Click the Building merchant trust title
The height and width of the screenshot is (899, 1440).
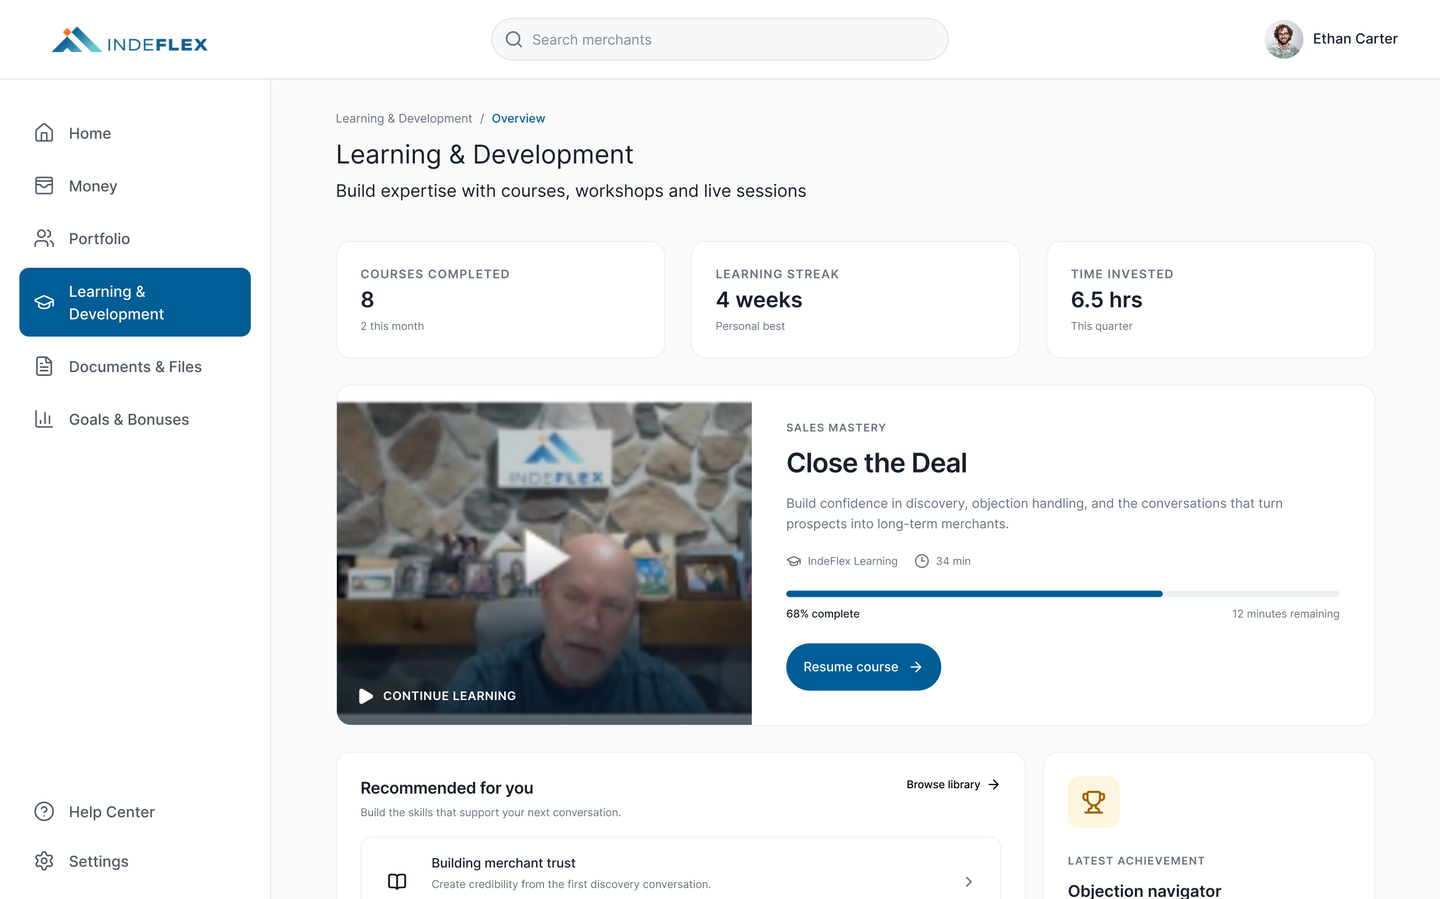(503, 863)
